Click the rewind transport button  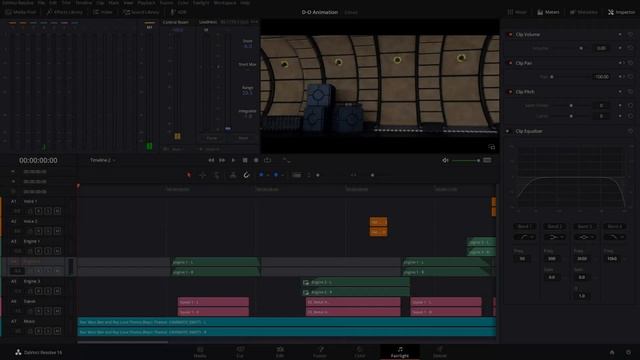click(x=211, y=160)
